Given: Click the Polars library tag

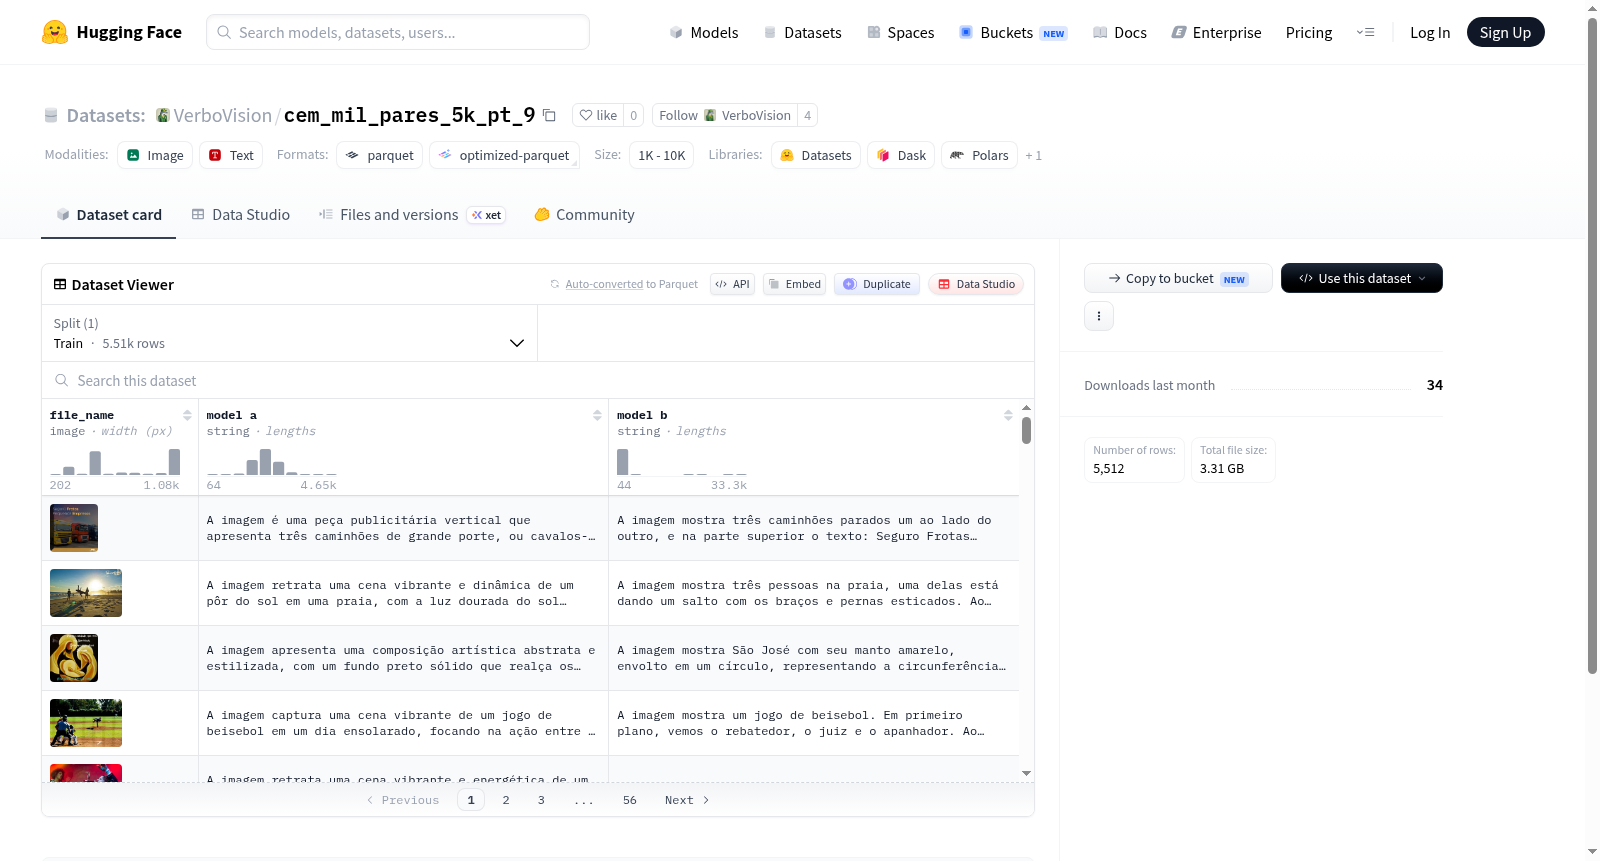Looking at the screenshot, I should point(979,155).
